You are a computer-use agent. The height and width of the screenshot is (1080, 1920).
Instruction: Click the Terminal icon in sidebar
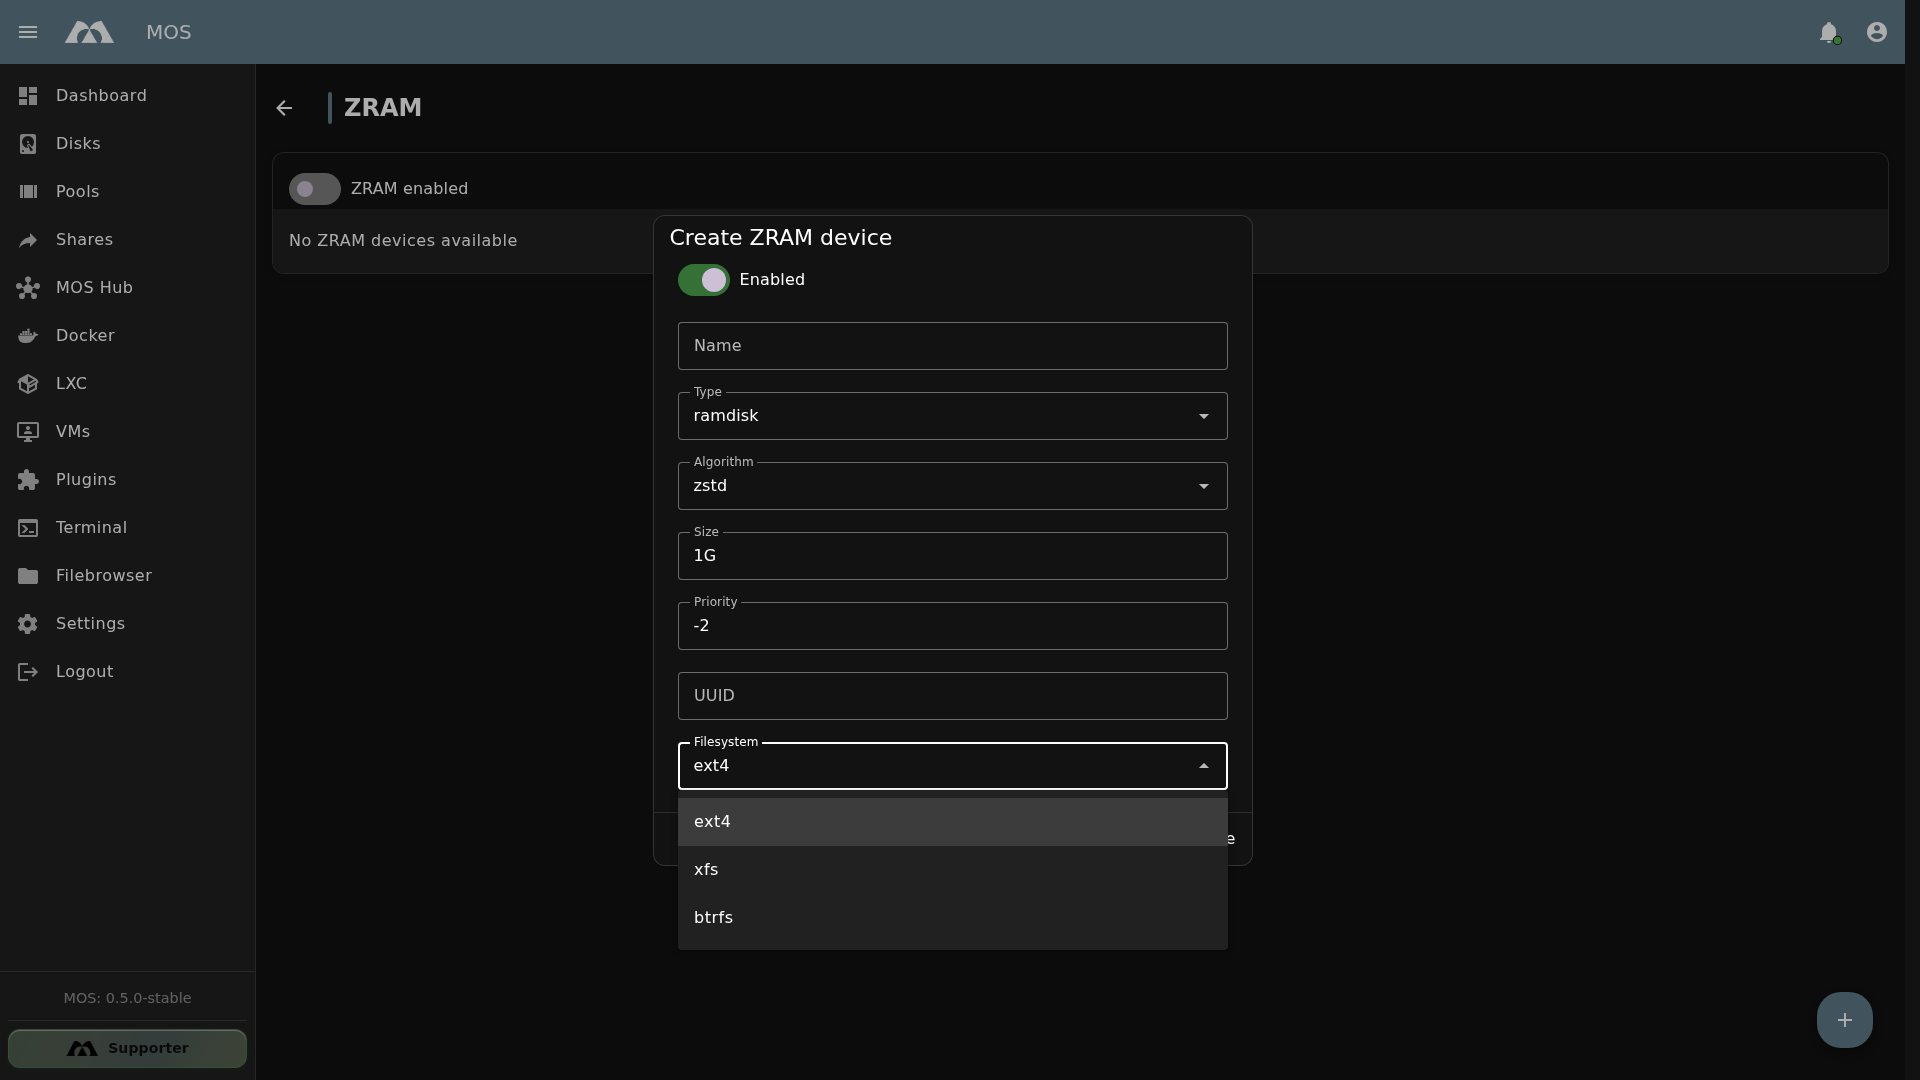(x=28, y=528)
